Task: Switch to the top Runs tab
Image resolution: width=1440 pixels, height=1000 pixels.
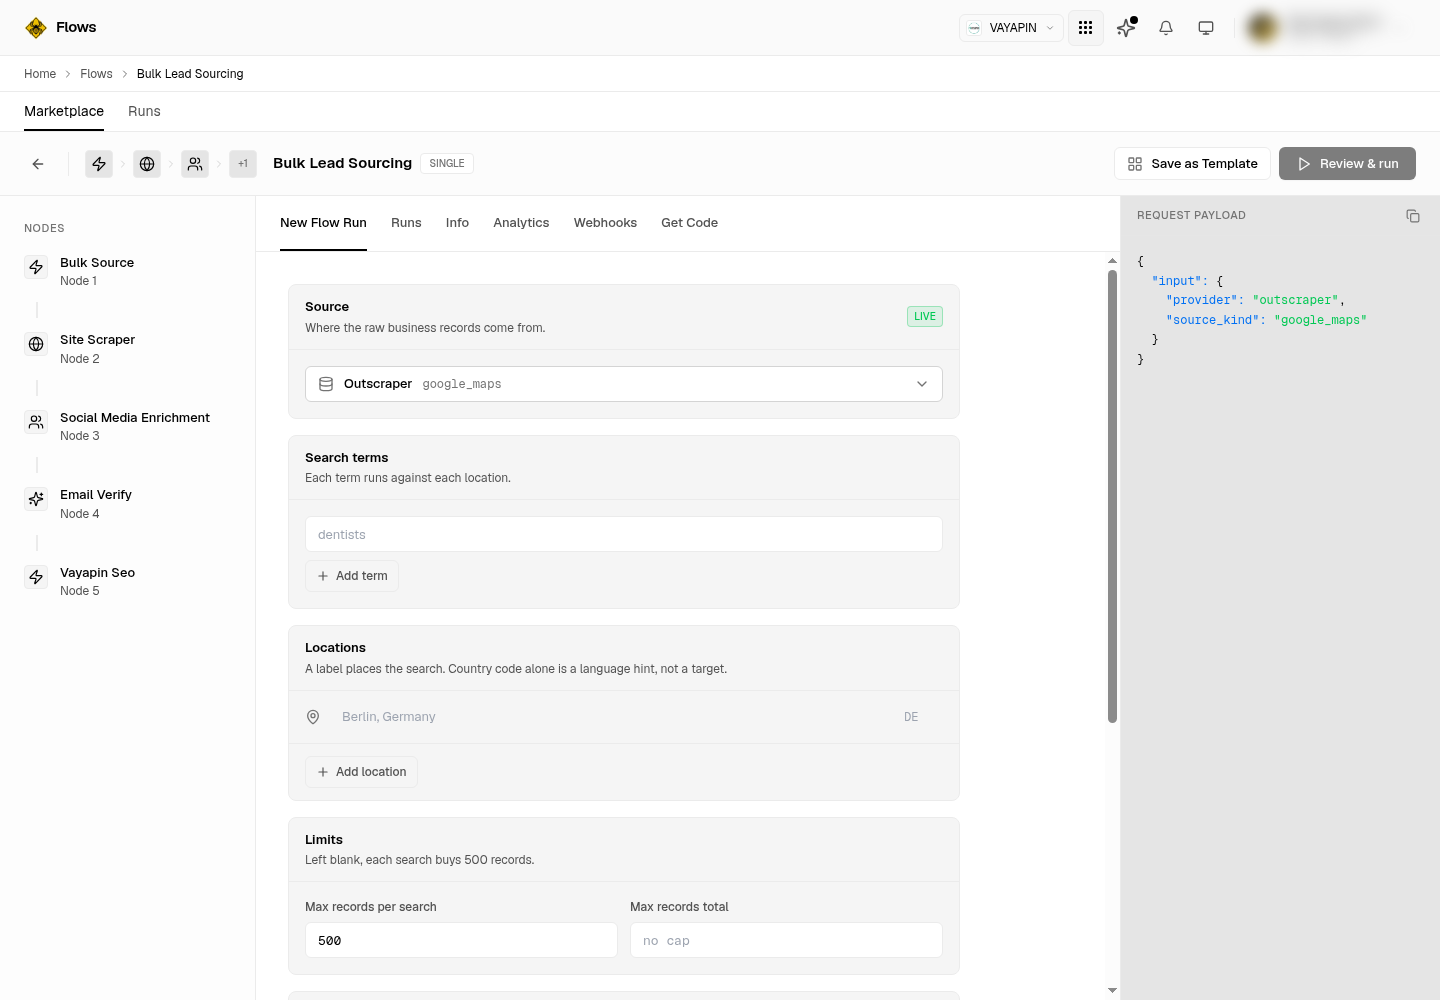Action: (x=144, y=111)
